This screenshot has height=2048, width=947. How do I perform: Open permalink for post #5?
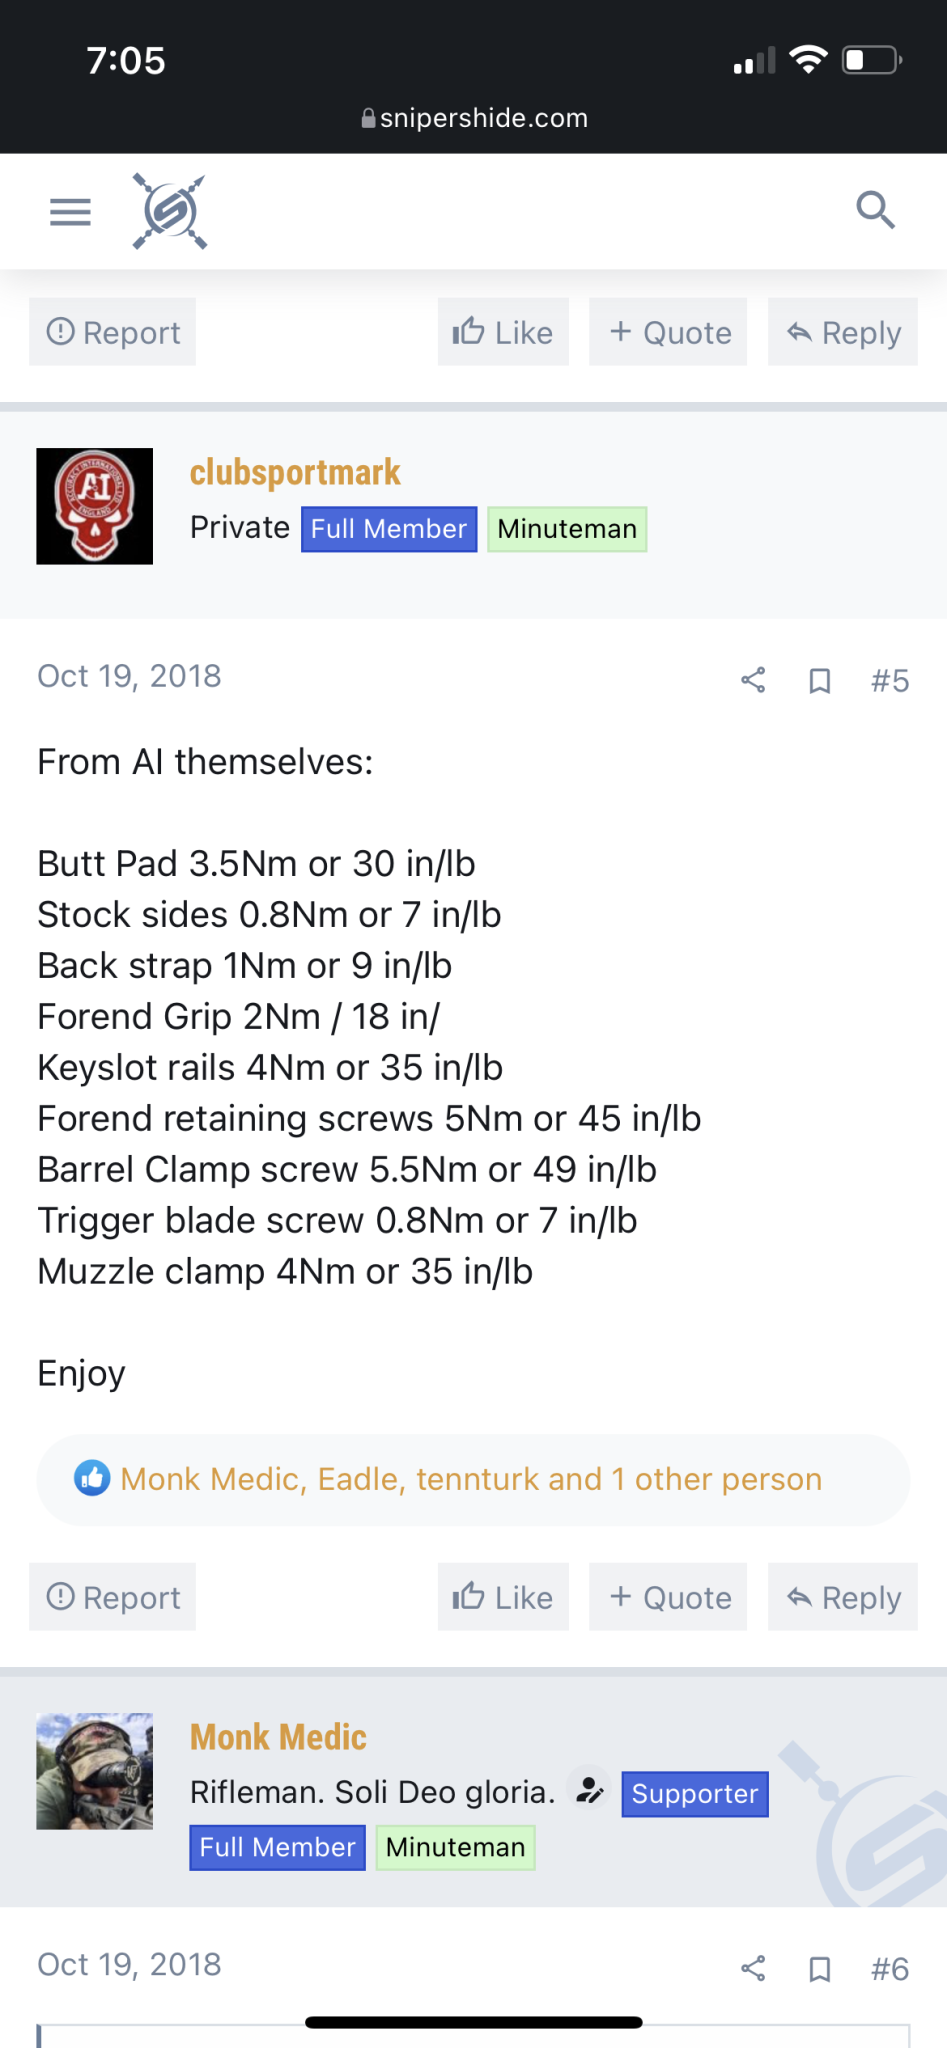(x=889, y=681)
